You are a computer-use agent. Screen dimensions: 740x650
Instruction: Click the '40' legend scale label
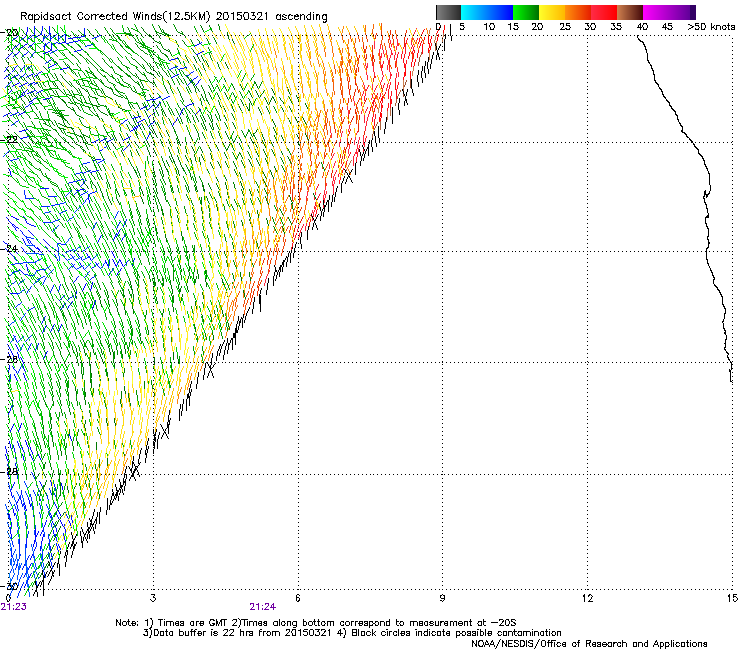pyautogui.click(x=642, y=27)
